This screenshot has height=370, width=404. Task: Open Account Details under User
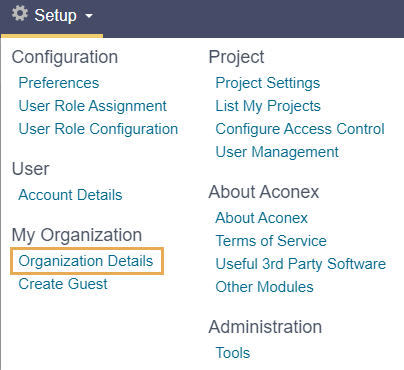coord(70,195)
